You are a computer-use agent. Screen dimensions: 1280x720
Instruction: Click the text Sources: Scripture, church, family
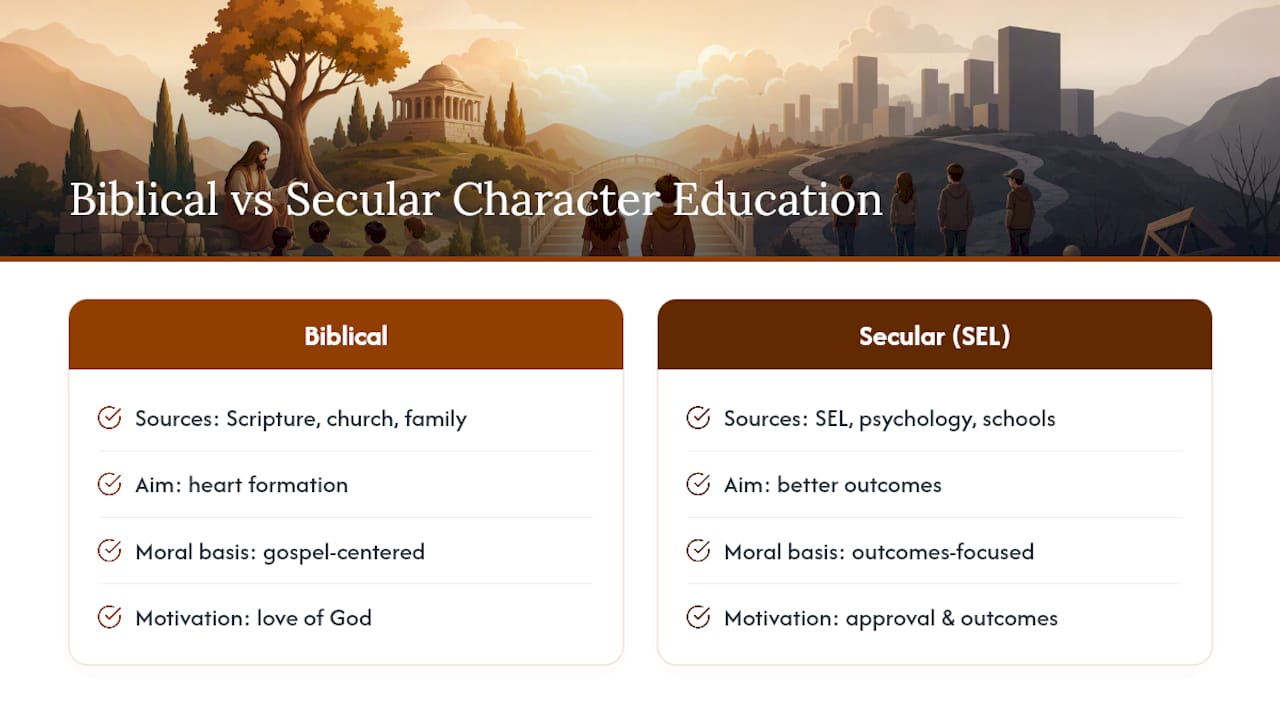tap(301, 419)
